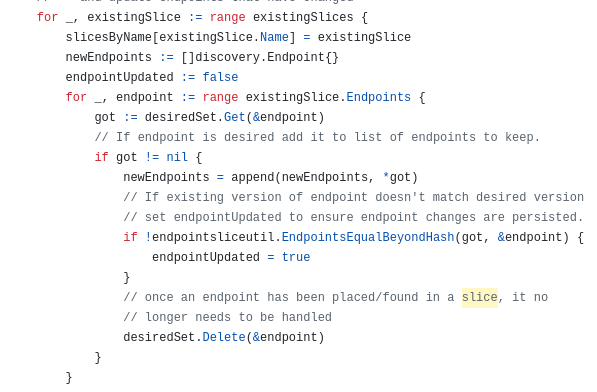The image size is (597, 392).
Task: Click "slicesByName" variable at line start
Action: click(x=109, y=37)
